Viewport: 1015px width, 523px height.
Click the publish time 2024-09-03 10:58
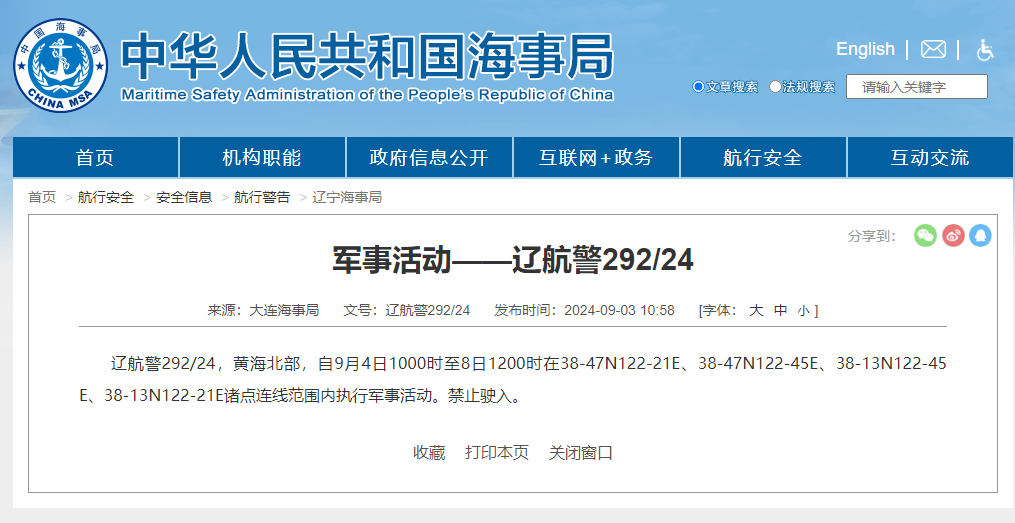tap(619, 311)
